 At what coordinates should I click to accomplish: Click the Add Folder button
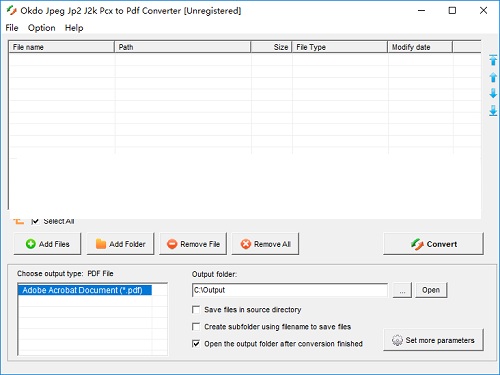point(120,244)
